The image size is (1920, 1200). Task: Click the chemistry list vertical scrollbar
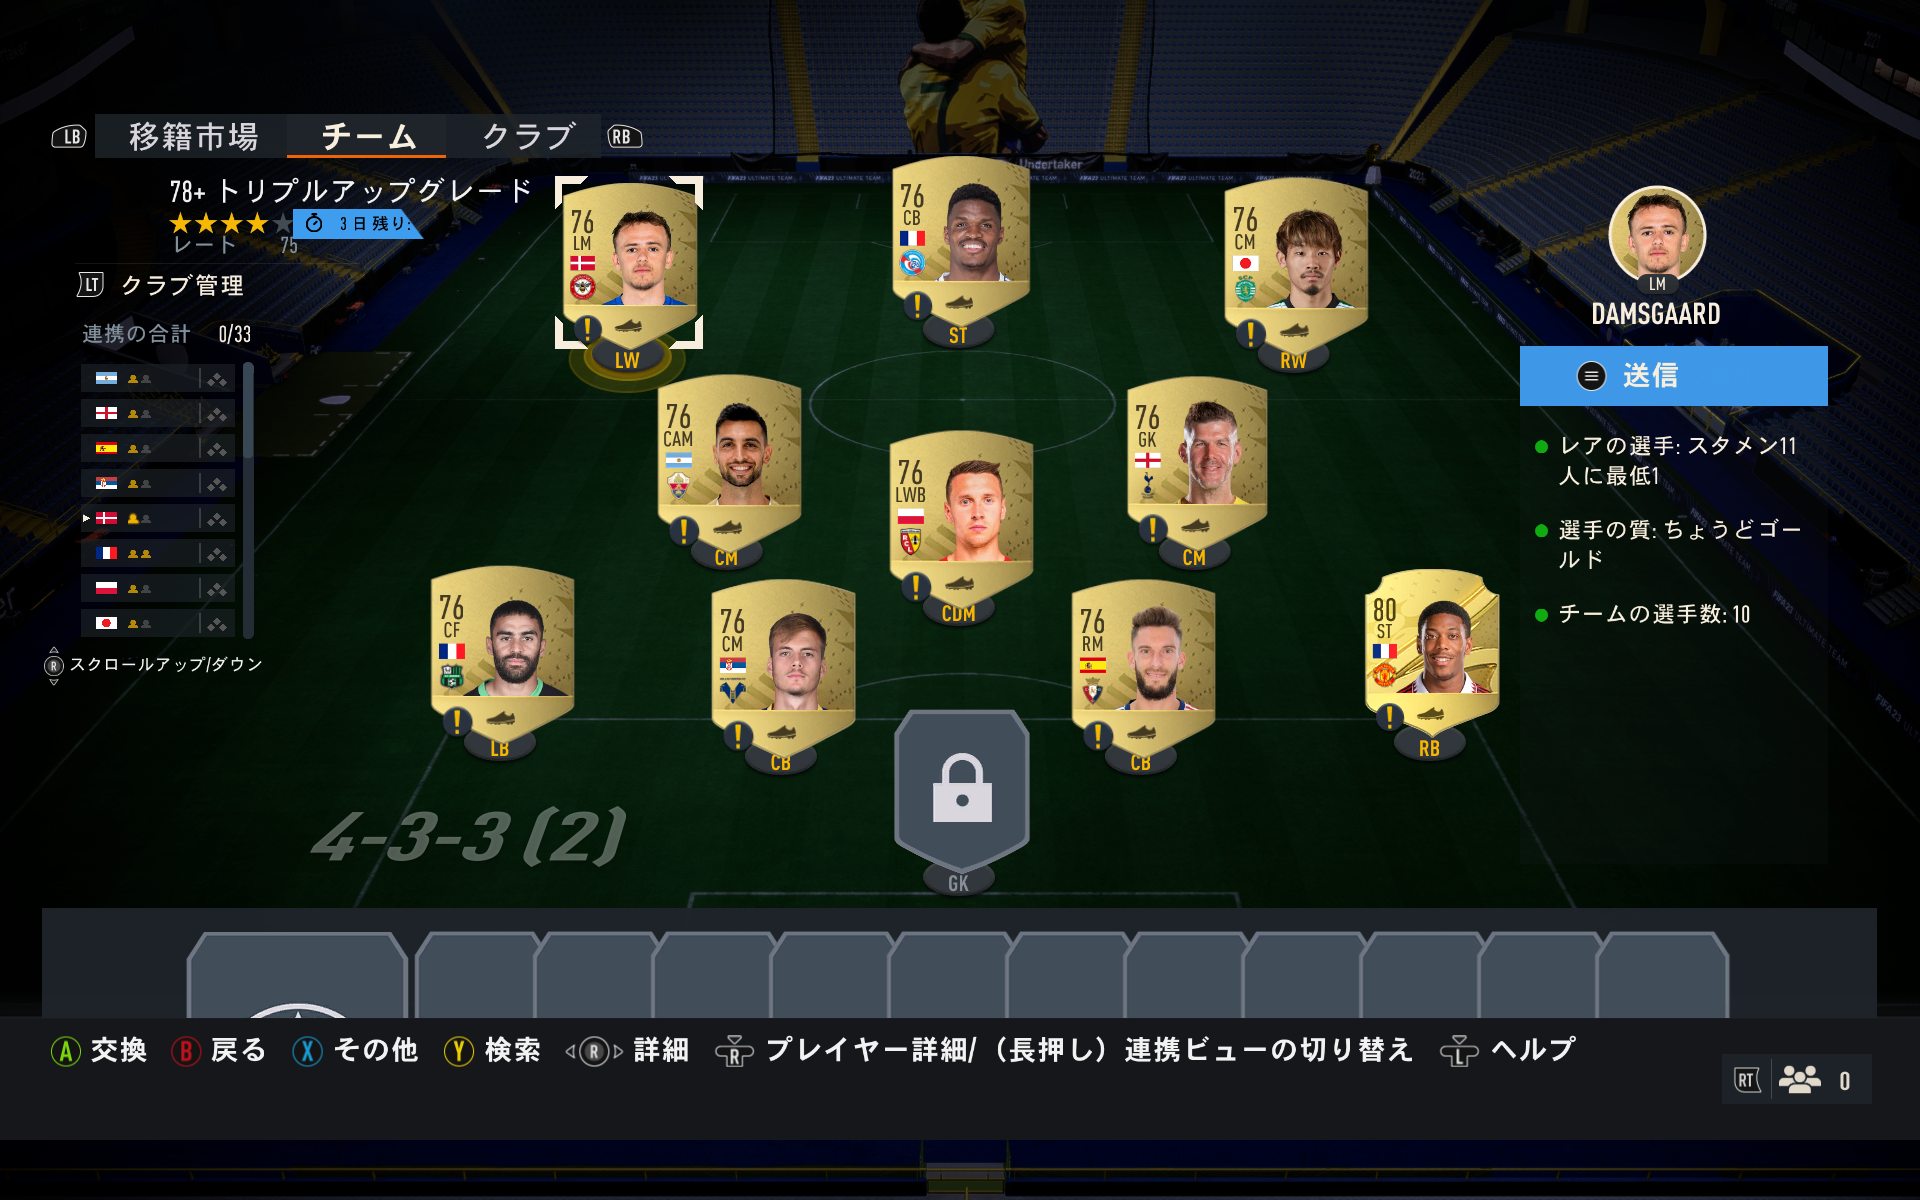(x=248, y=500)
